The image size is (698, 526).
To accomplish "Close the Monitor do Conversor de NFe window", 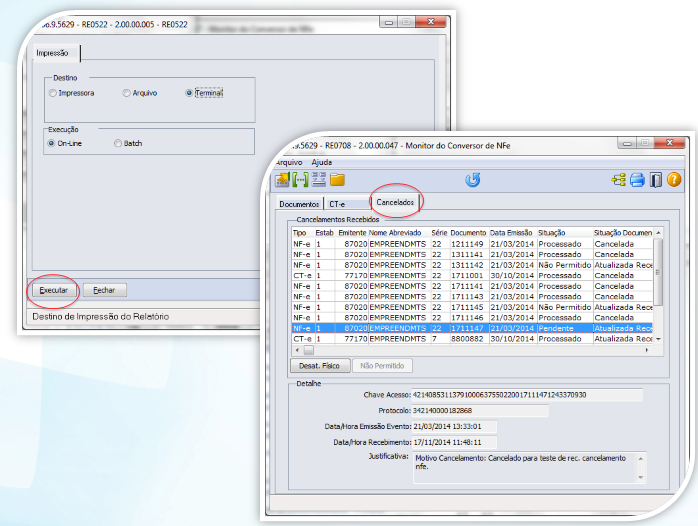I will pyautogui.click(x=669, y=142).
